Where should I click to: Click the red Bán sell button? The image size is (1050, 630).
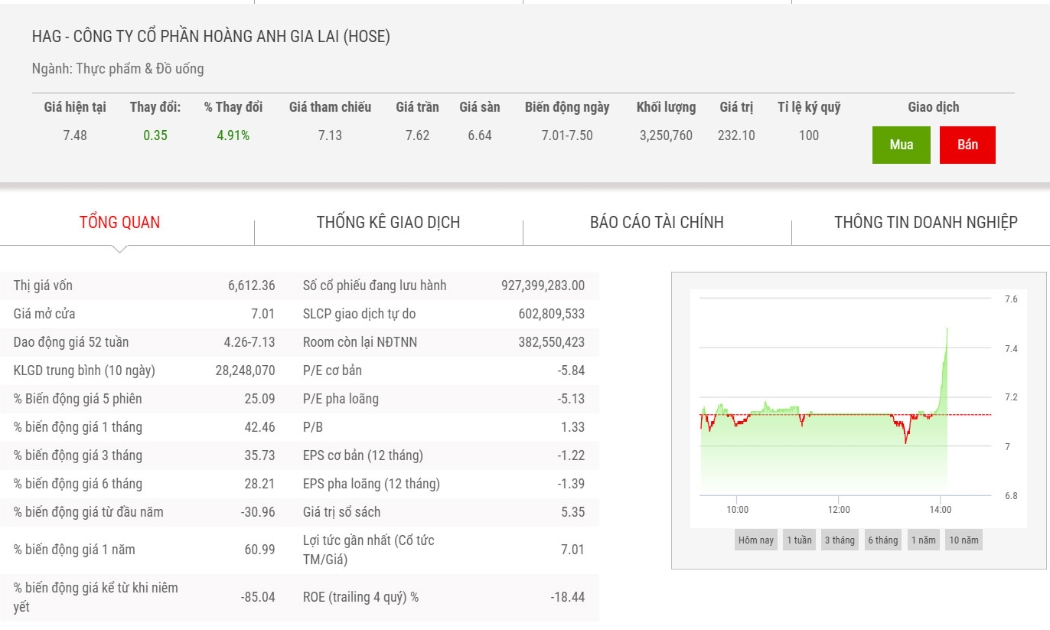pyautogui.click(x=967, y=145)
